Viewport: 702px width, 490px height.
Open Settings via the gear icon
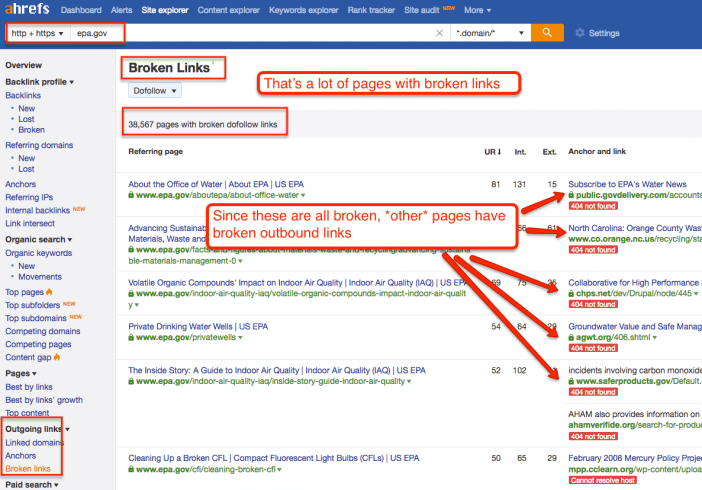pyautogui.click(x=580, y=33)
